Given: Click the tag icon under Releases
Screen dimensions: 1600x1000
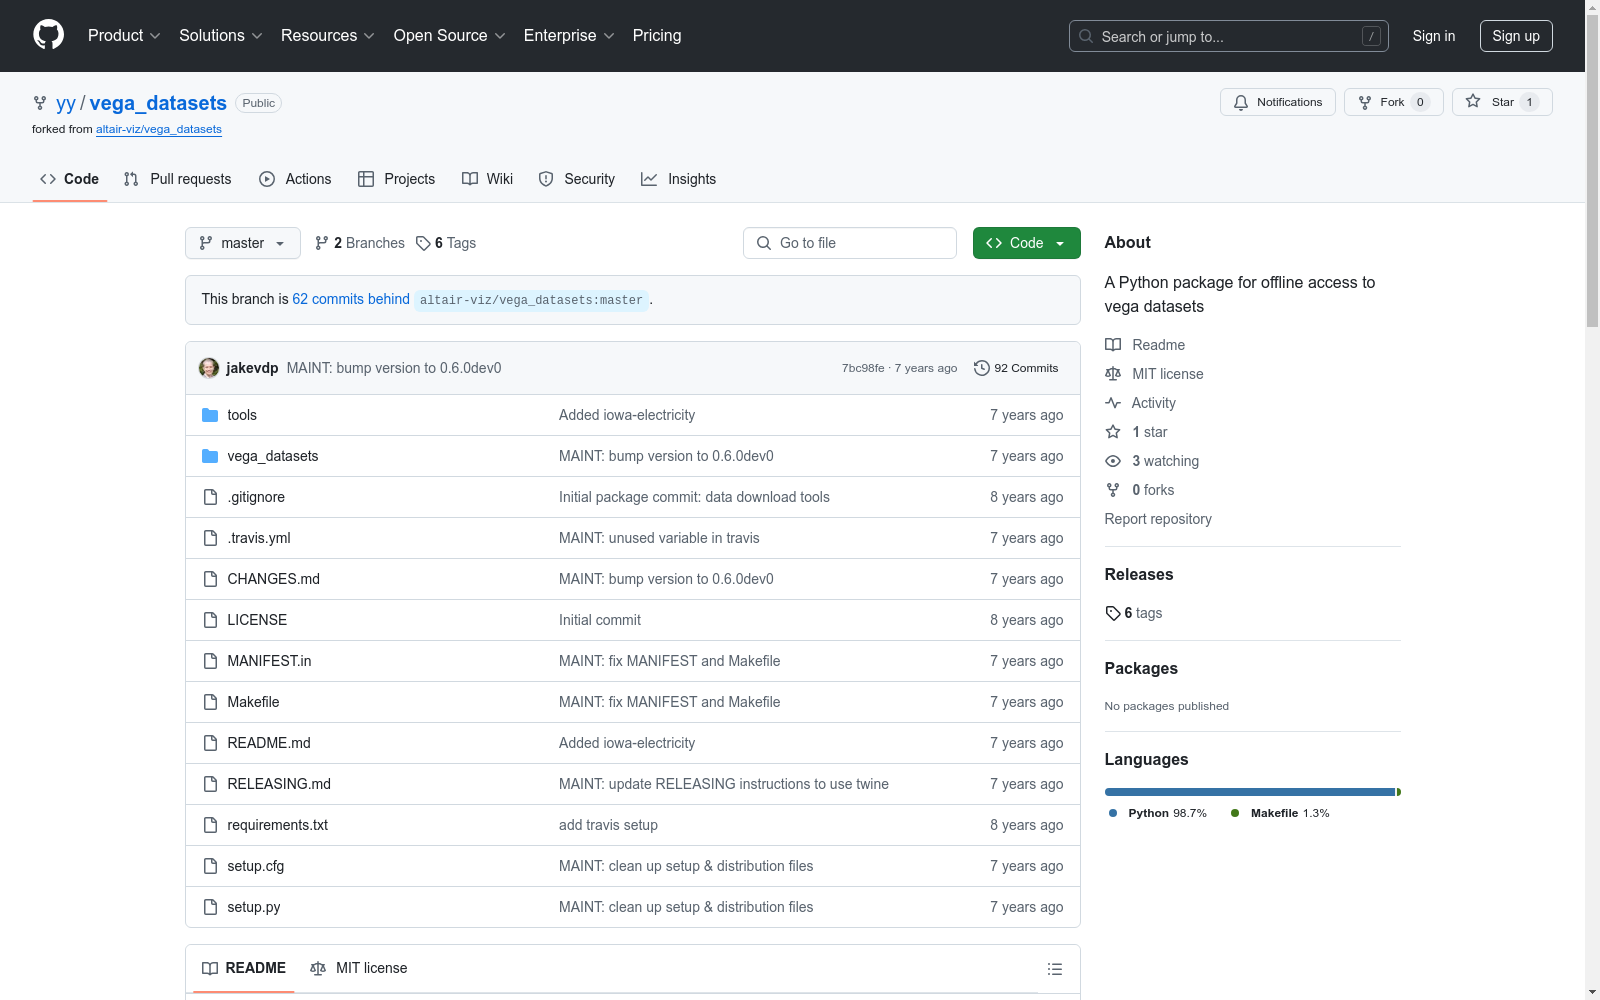Looking at the screenshot, I should (1113, 613).
